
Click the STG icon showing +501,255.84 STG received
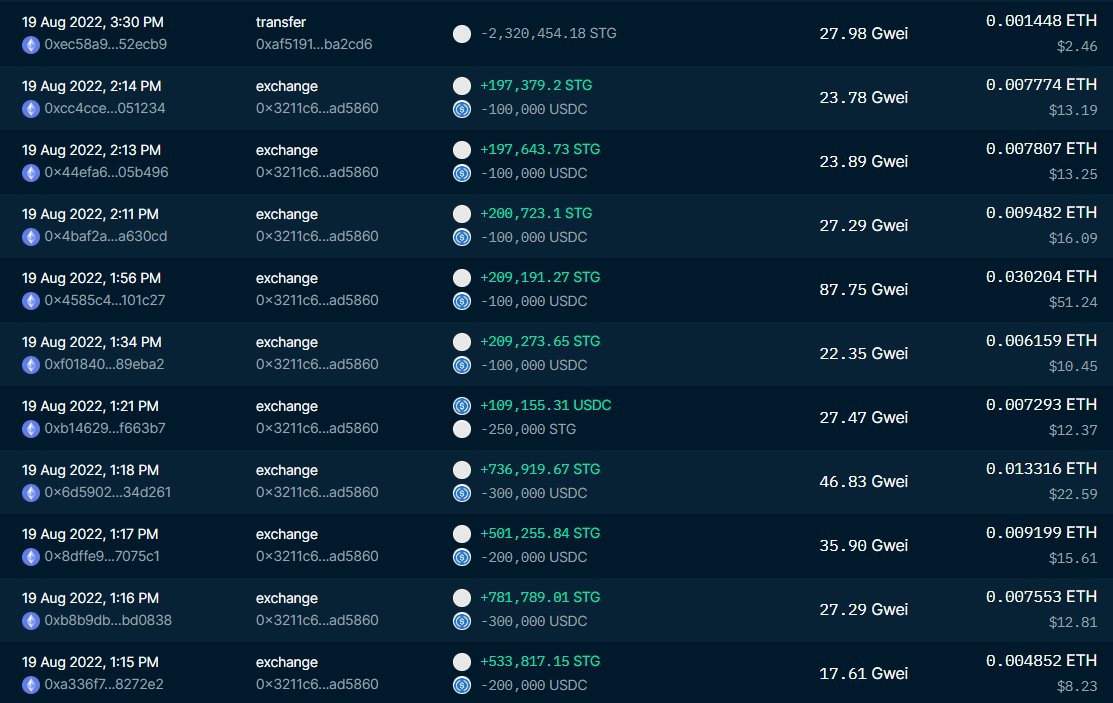(461, 533)
